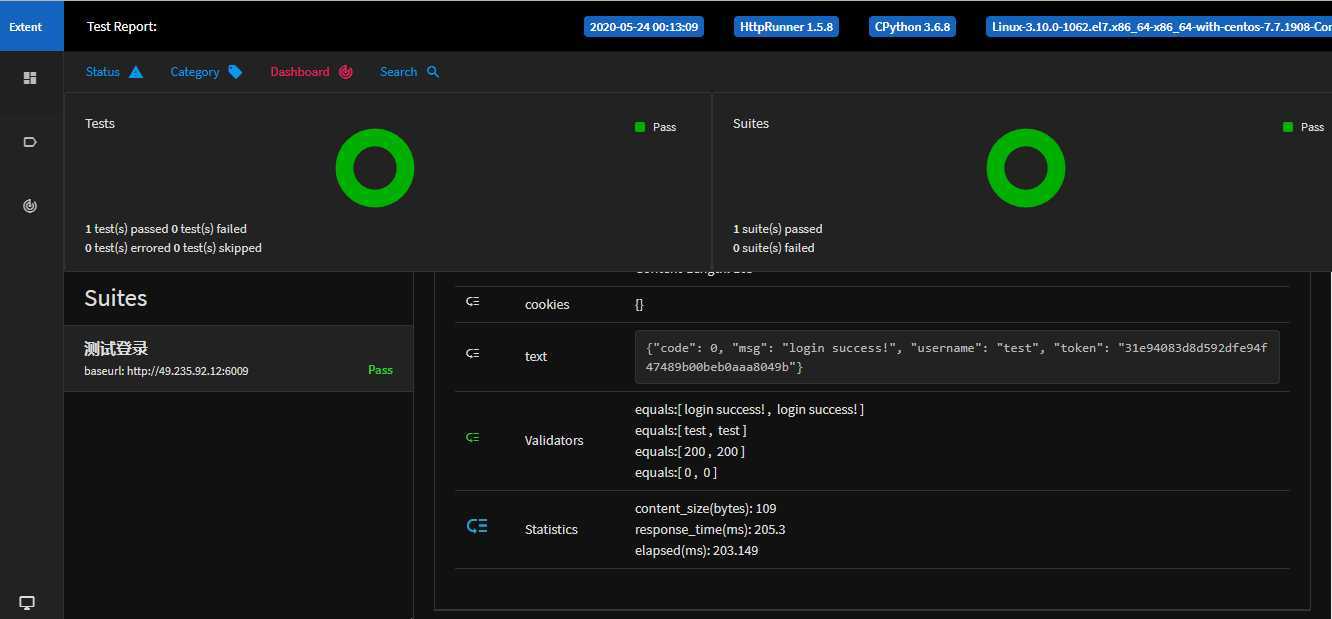1332x619 pixels.
Task: Click the cookies label
Action: pyautogui.click(x=547, y=304)
